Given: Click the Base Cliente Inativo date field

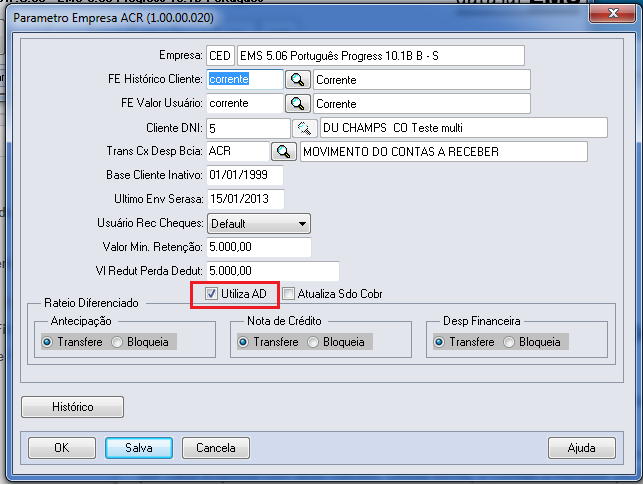Looking at the screenshot, I should 245,175.
